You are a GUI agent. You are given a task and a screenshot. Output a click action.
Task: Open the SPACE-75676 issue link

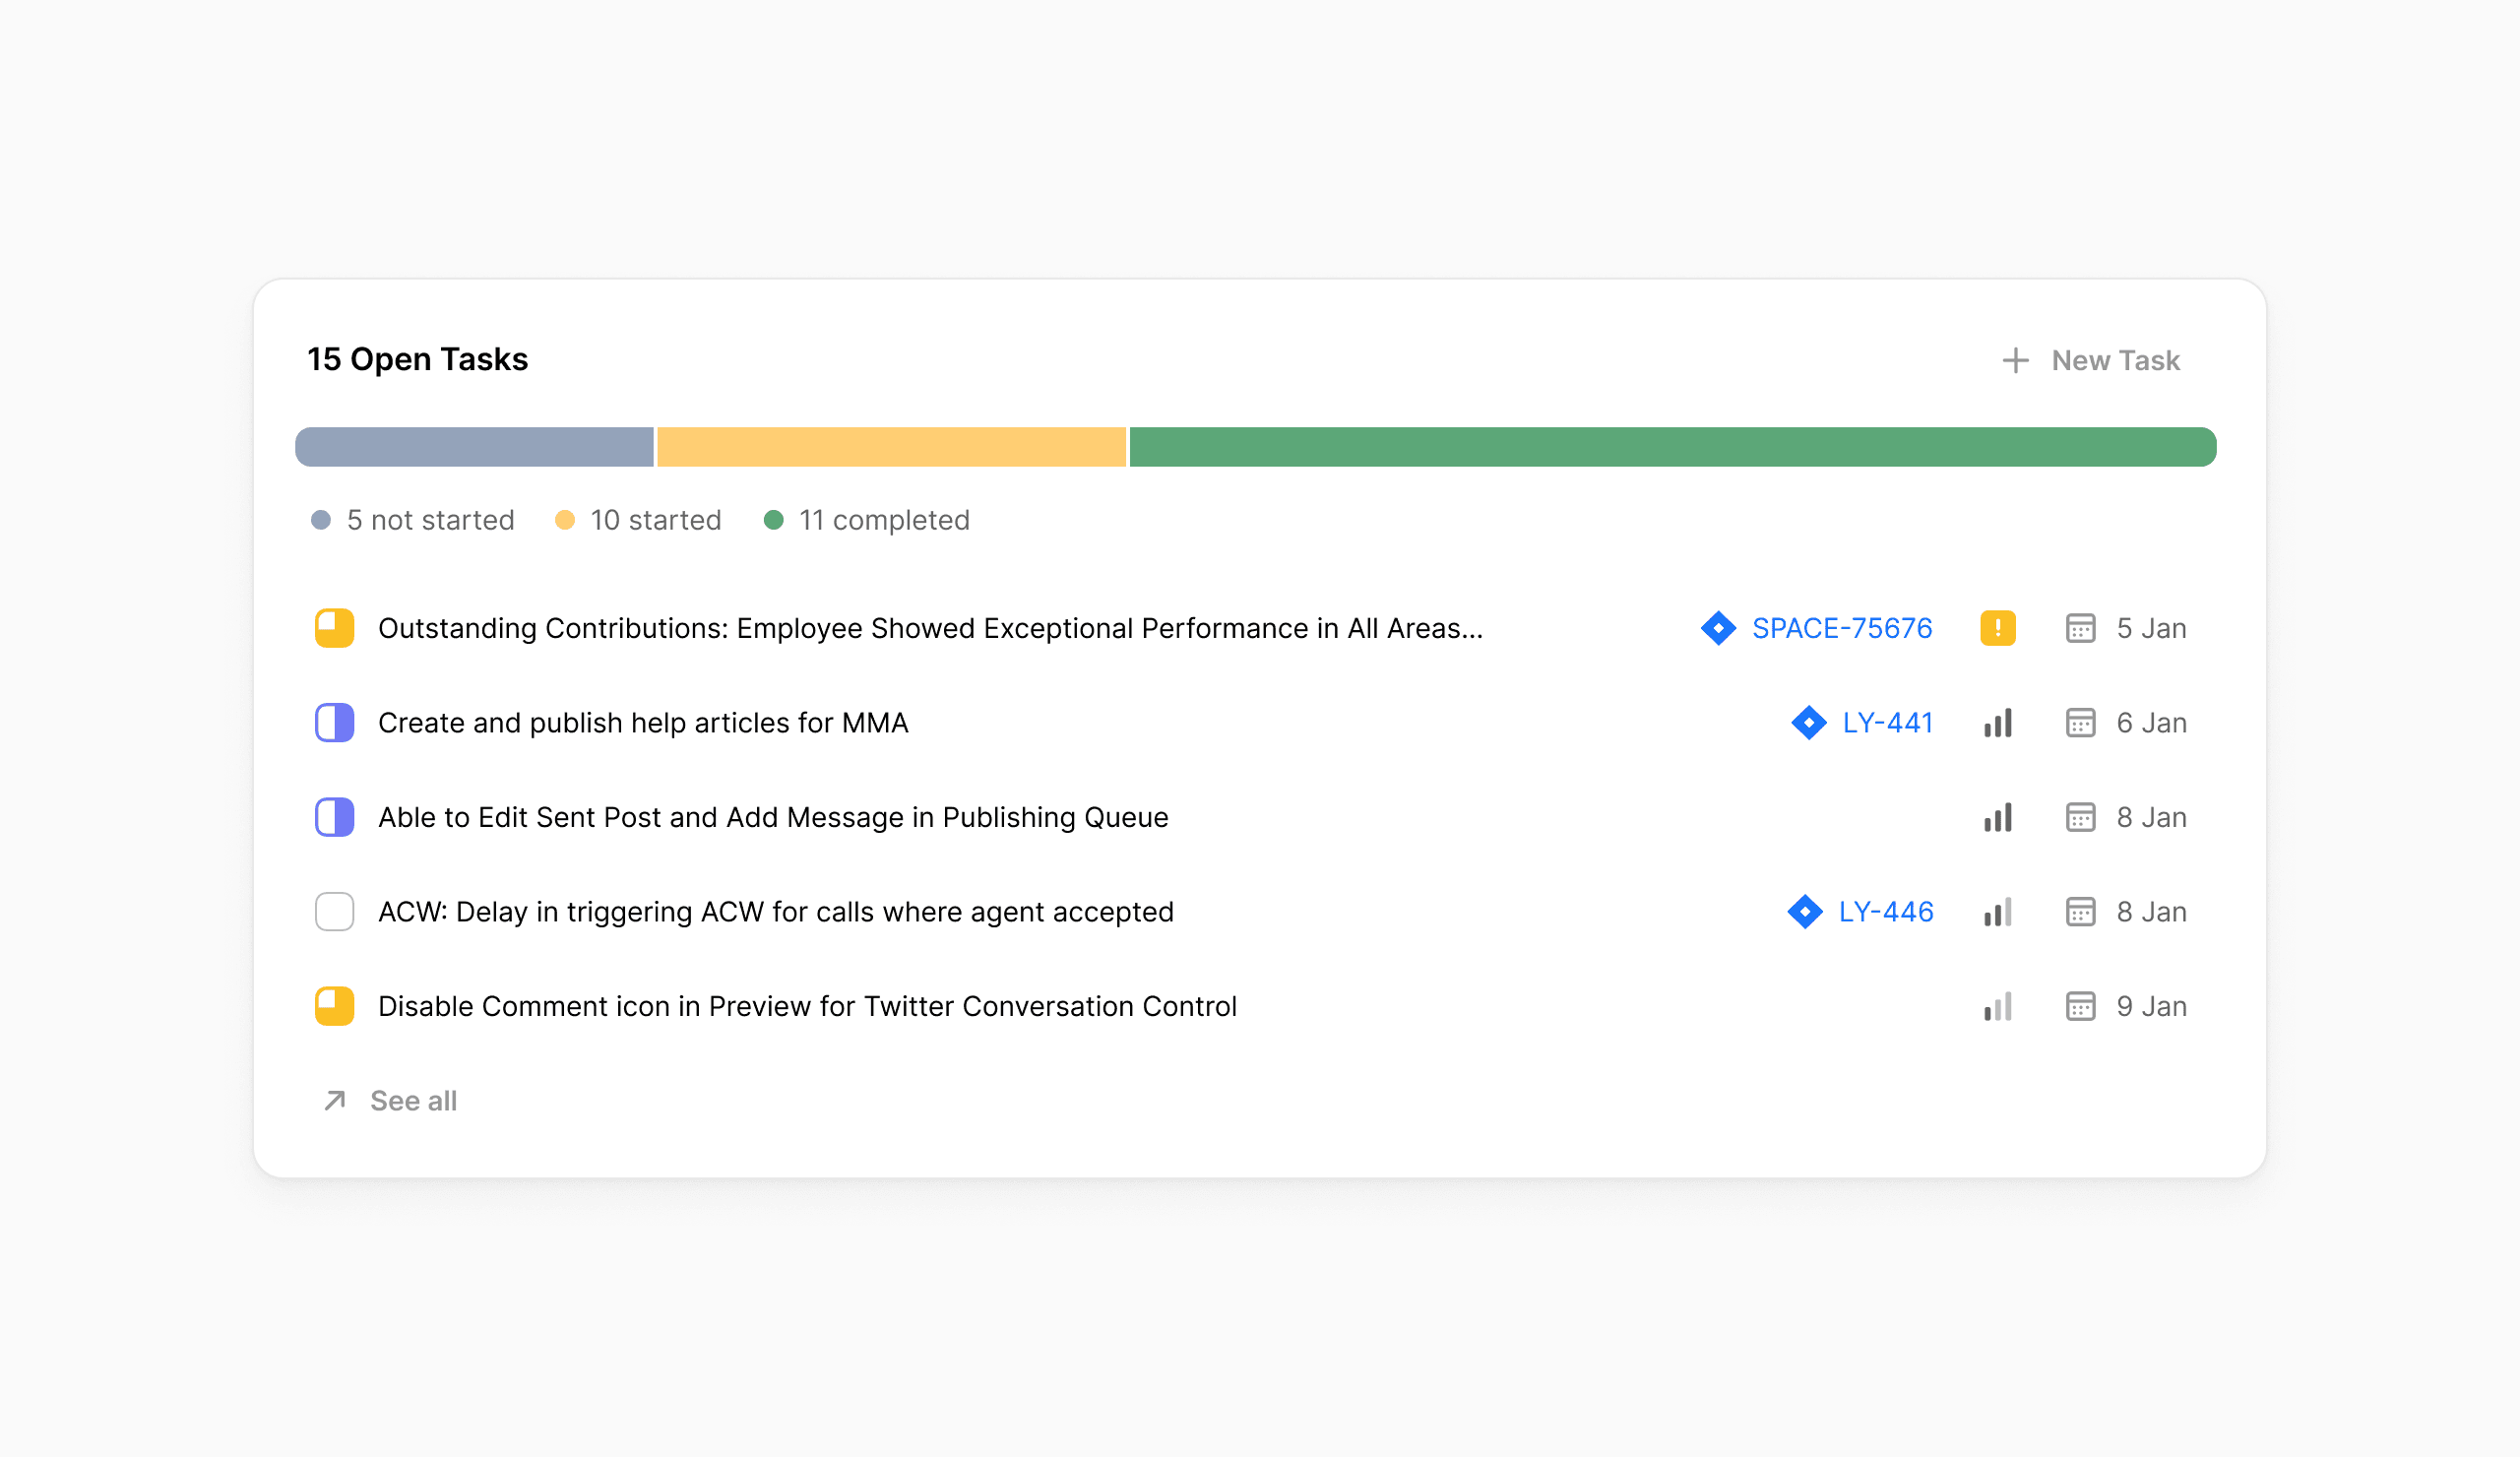coord(1842,628)
